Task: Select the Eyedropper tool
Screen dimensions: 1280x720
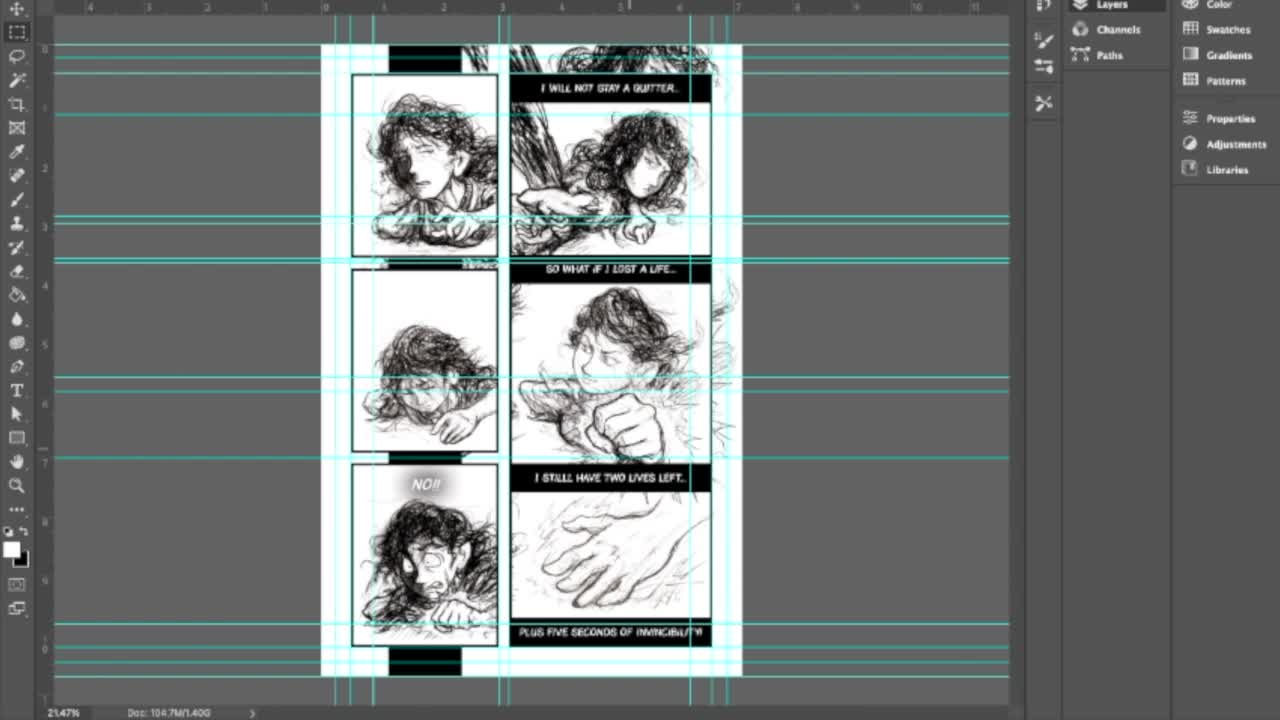Action: [17, 152]
